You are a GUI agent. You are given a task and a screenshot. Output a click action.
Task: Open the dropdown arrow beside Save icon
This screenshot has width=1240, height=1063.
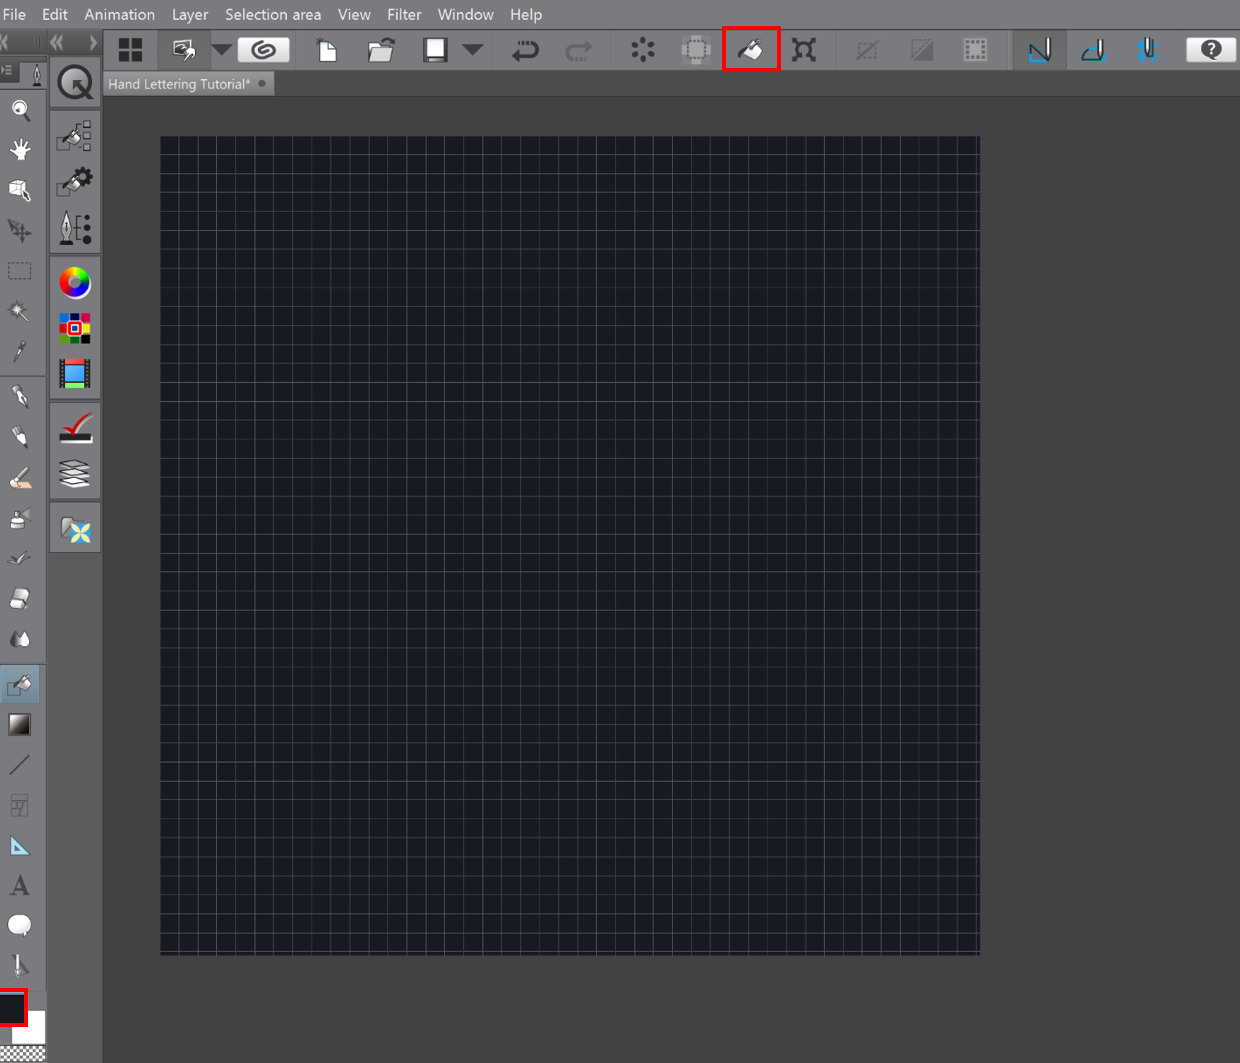[x=473, y=49]
